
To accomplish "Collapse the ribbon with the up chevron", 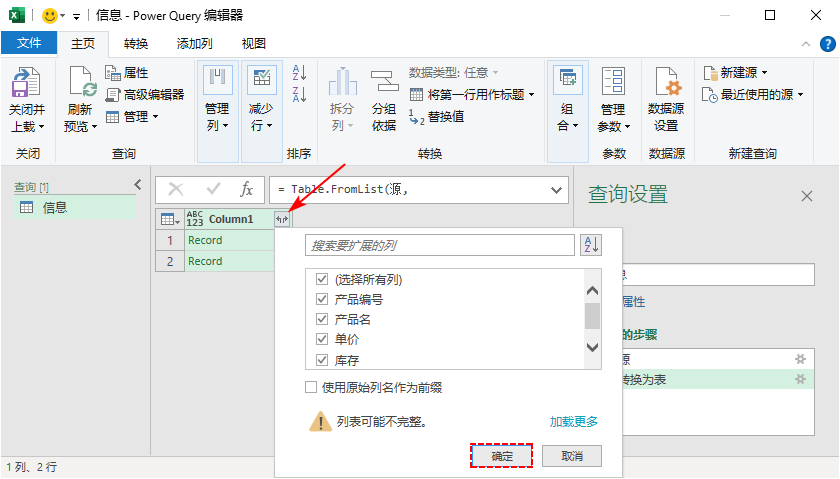I will click(806, 44).
